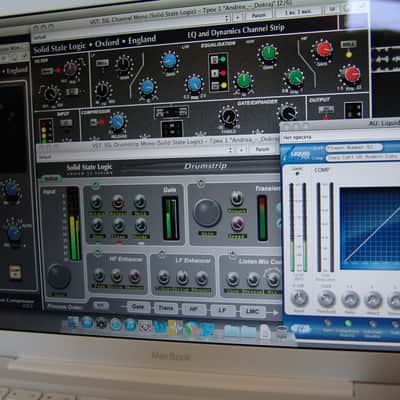This screenshot has height=400, width=400.
Task: Select Gate in the Process Order chain
Action: coord(138,307)
